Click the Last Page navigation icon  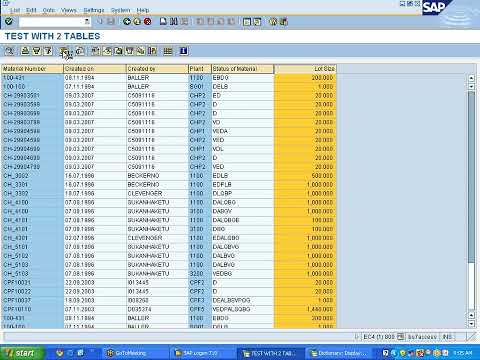coord(231,22)
